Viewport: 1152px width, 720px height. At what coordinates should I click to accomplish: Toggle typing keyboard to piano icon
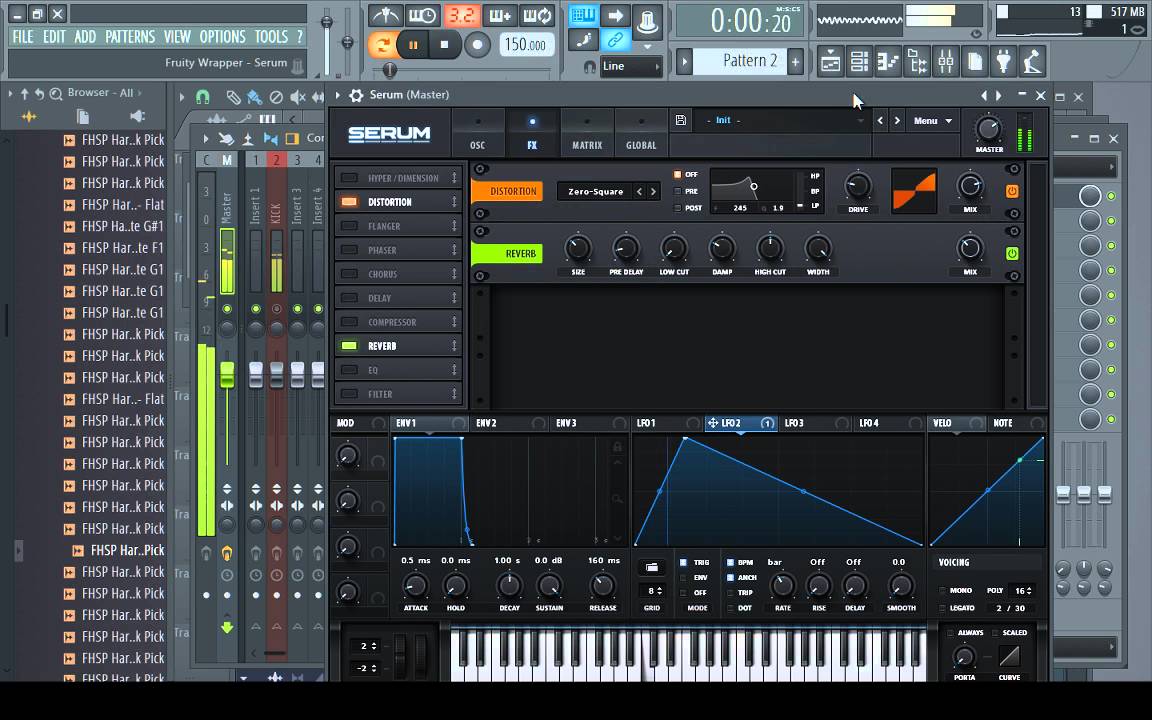pyautogui.click(x=583, y=15)
